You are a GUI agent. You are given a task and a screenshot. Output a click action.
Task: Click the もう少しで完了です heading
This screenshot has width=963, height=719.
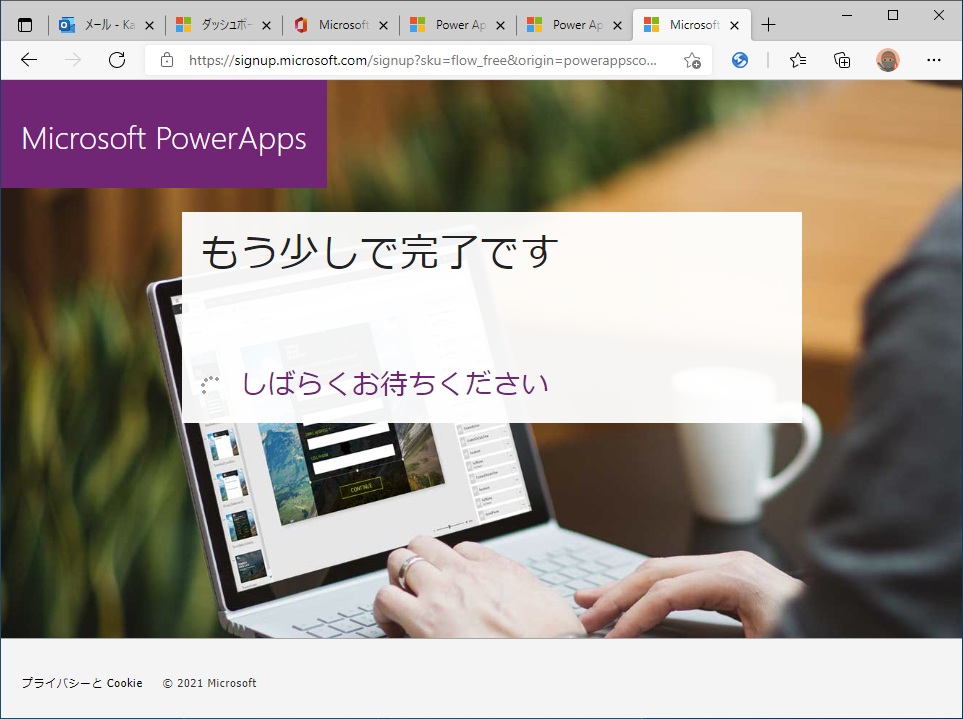tap(380, 252)
